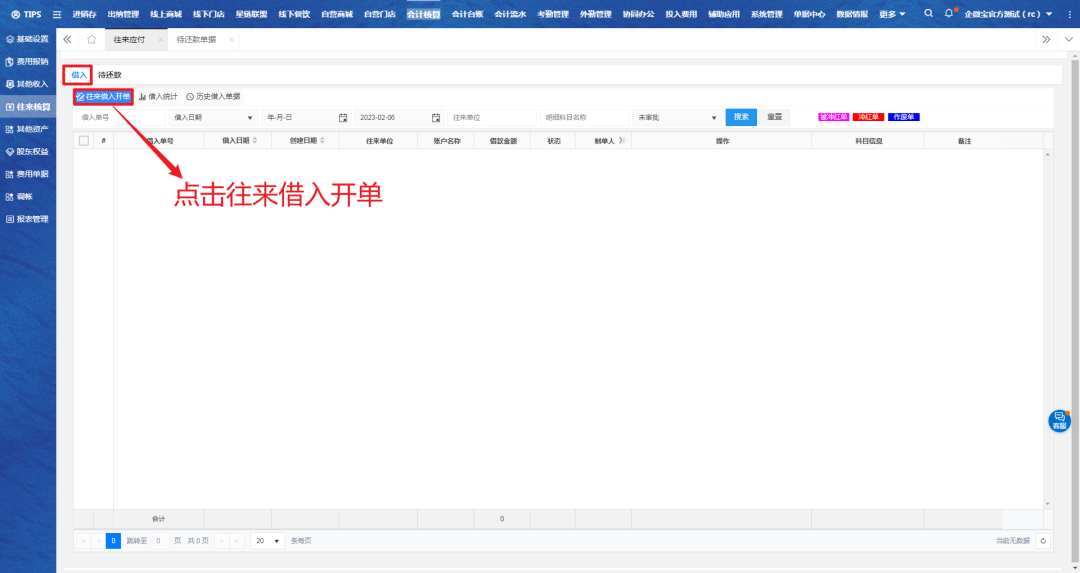Open the 客服 customer service bubble

click(1059, 421)
